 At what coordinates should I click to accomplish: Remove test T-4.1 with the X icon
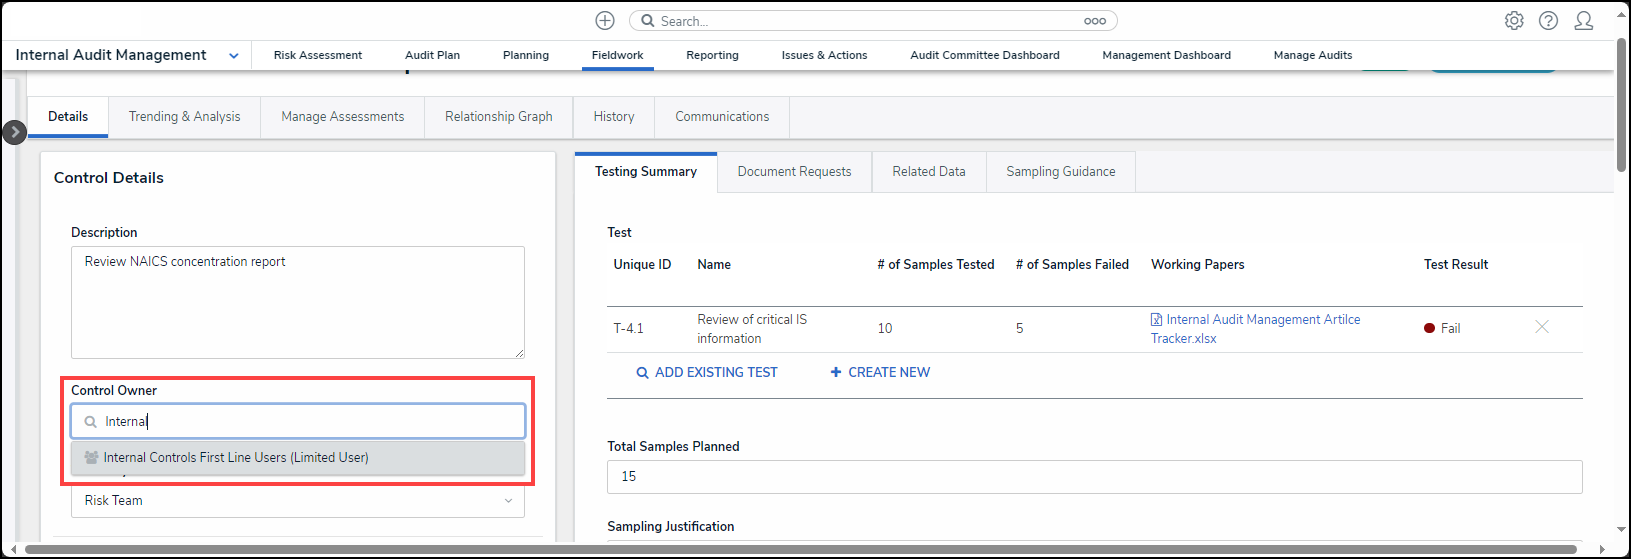1541,327
